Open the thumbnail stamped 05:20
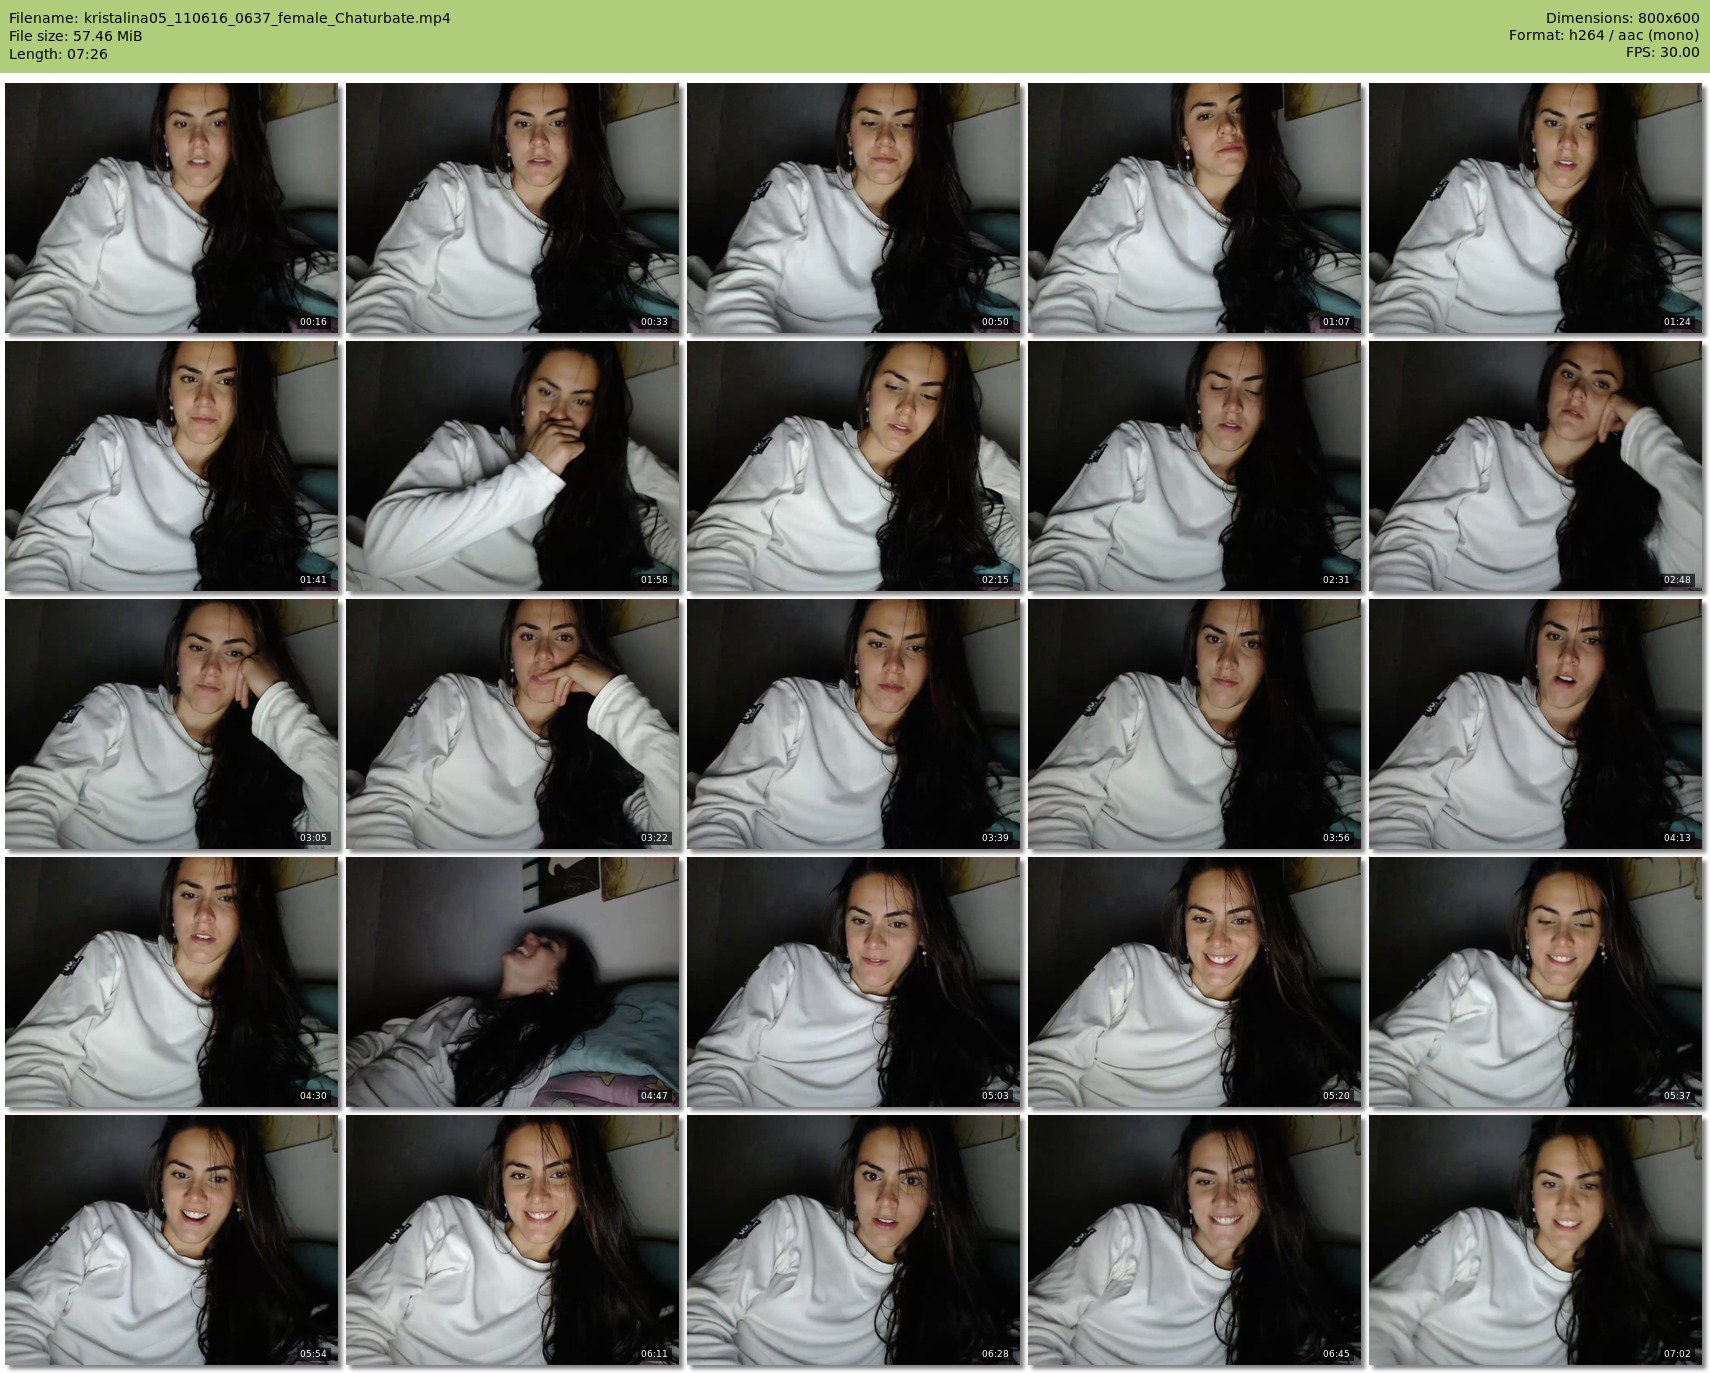Screen dimensions: 1710x1373 tap(1195, 981)
